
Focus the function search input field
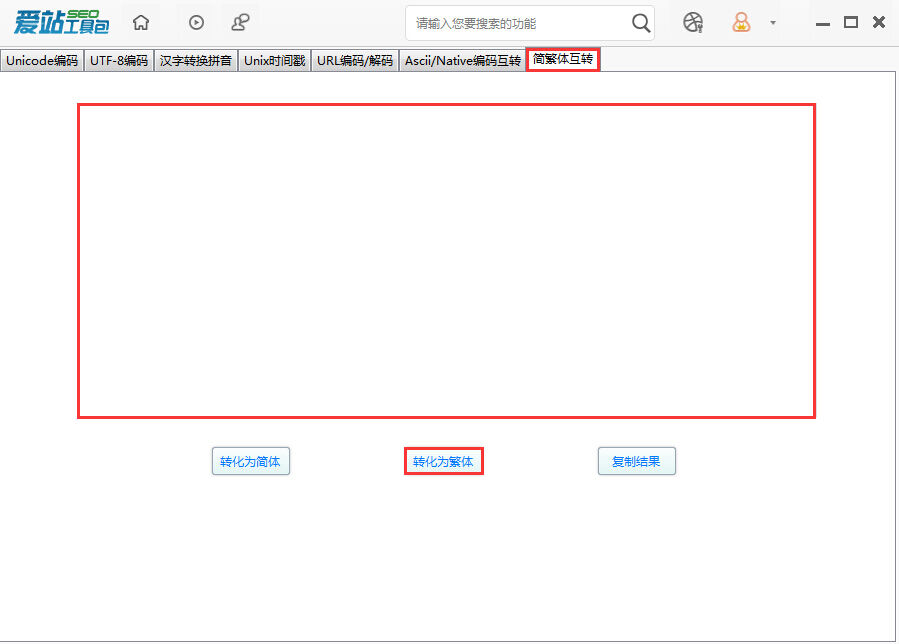[x=518, y=23]
